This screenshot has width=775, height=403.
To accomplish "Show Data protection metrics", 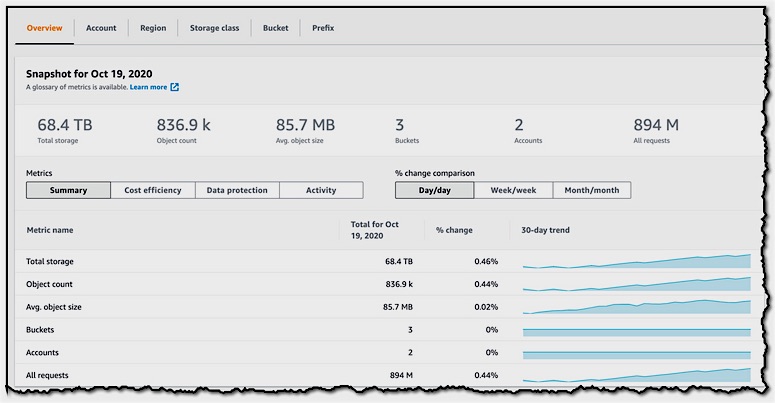I will (x=237, y=190).
